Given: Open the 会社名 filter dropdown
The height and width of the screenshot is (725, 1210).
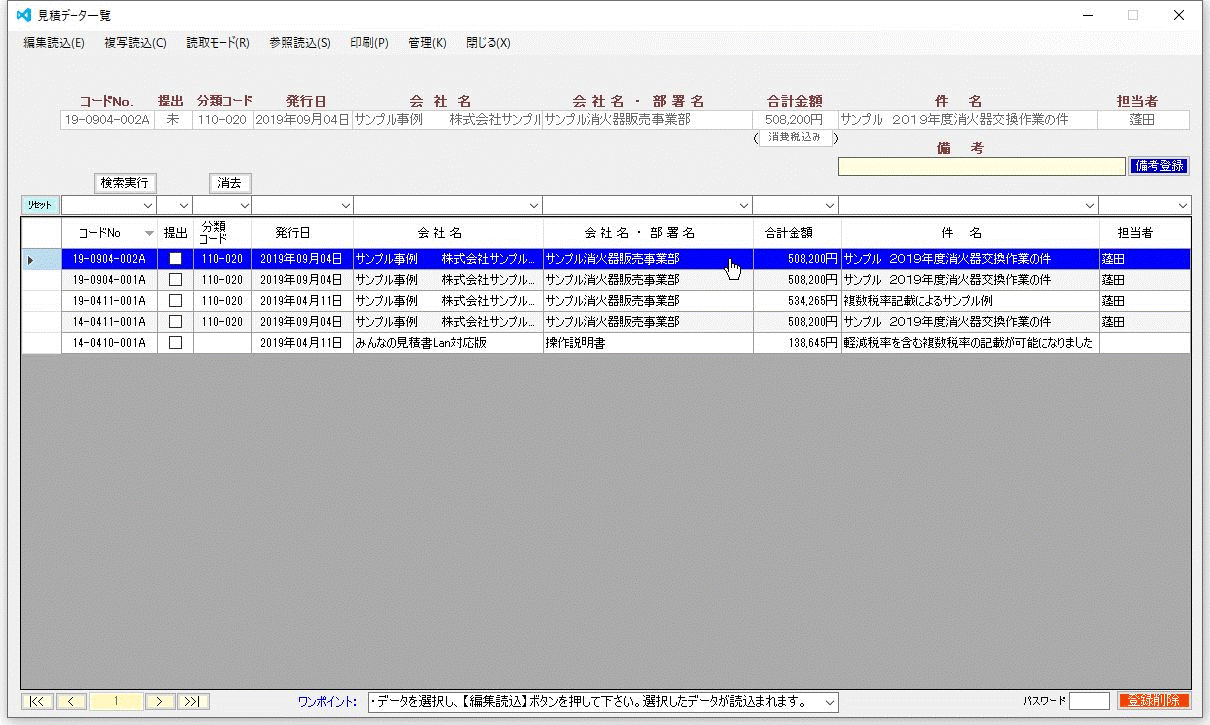Looking at the screenshot, I should [534, 206].
